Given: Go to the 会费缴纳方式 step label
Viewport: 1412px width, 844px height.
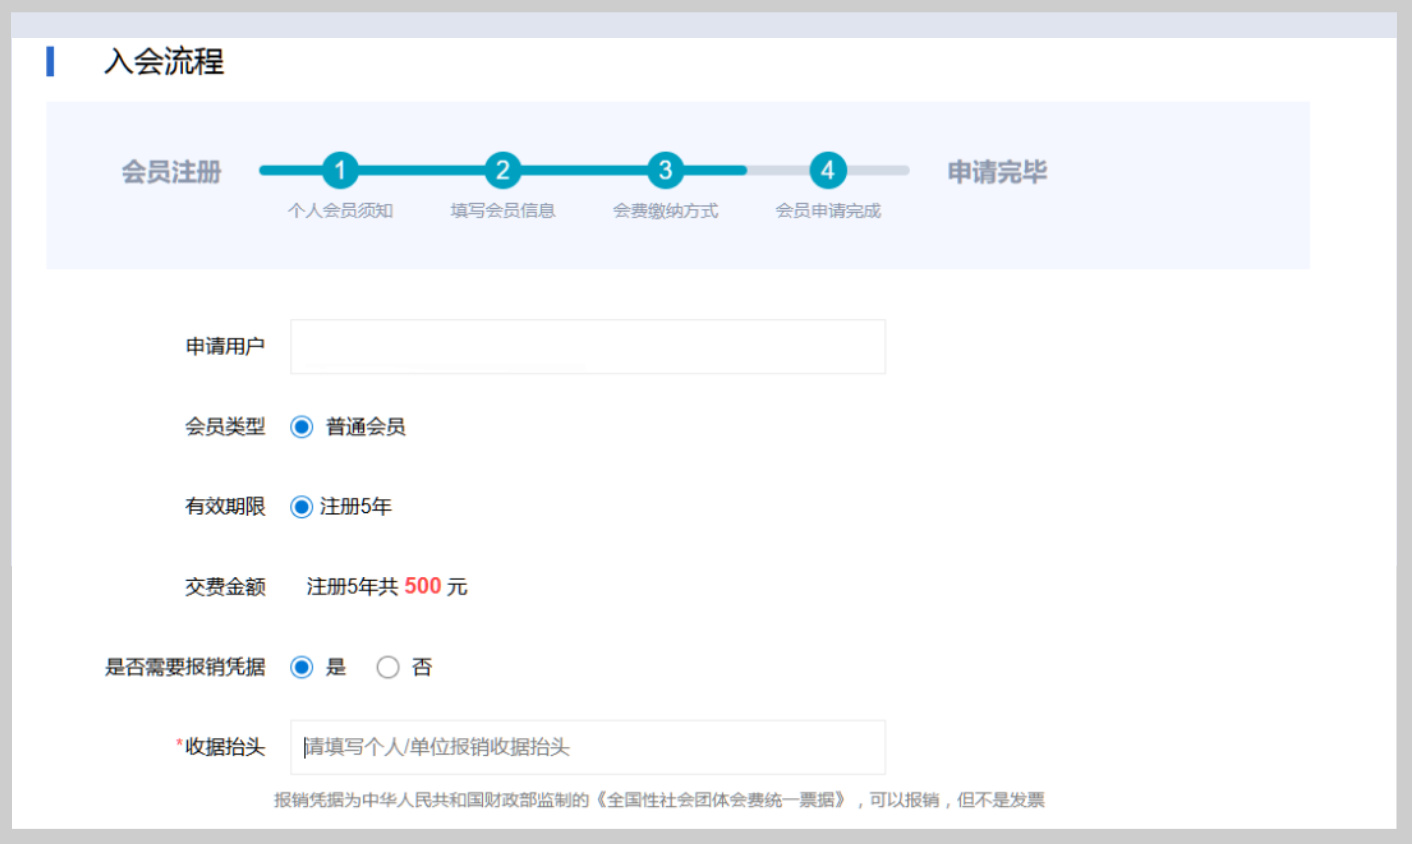Looking at the screenshot, I should pos(665,211).
